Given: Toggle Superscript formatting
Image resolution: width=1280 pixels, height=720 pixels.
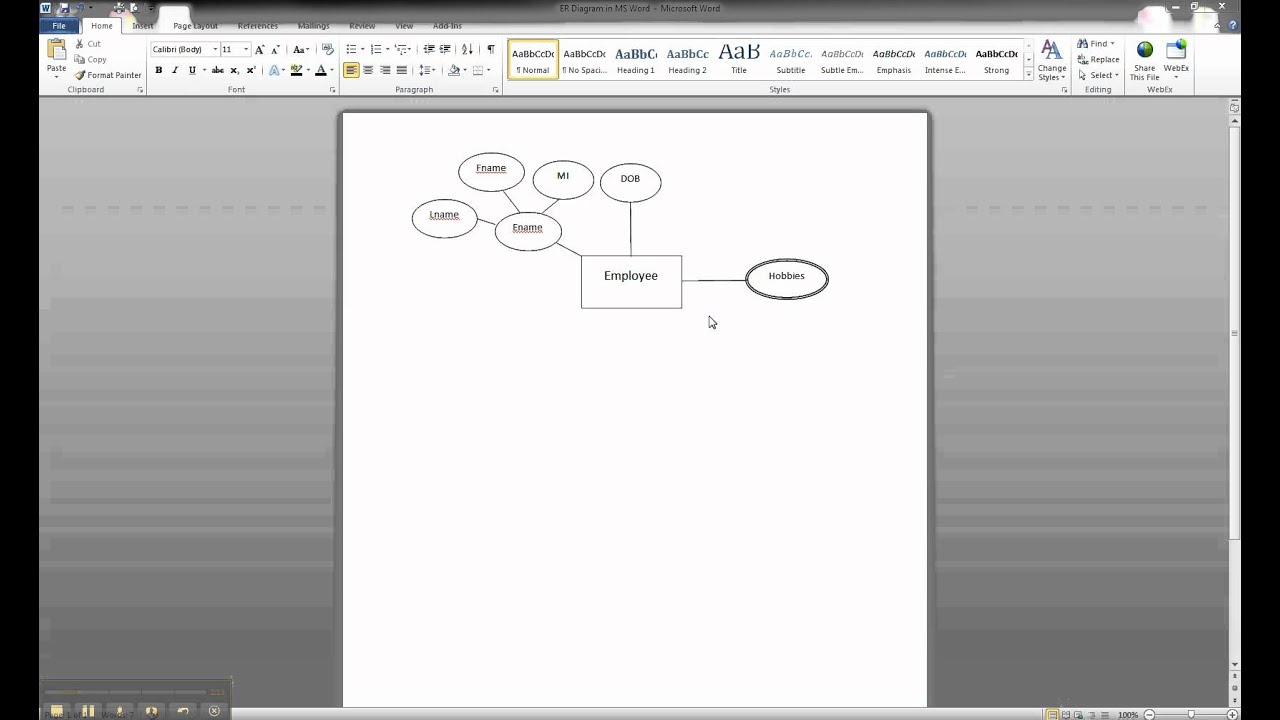Looking at the screenshot, I should coord(250,70).
